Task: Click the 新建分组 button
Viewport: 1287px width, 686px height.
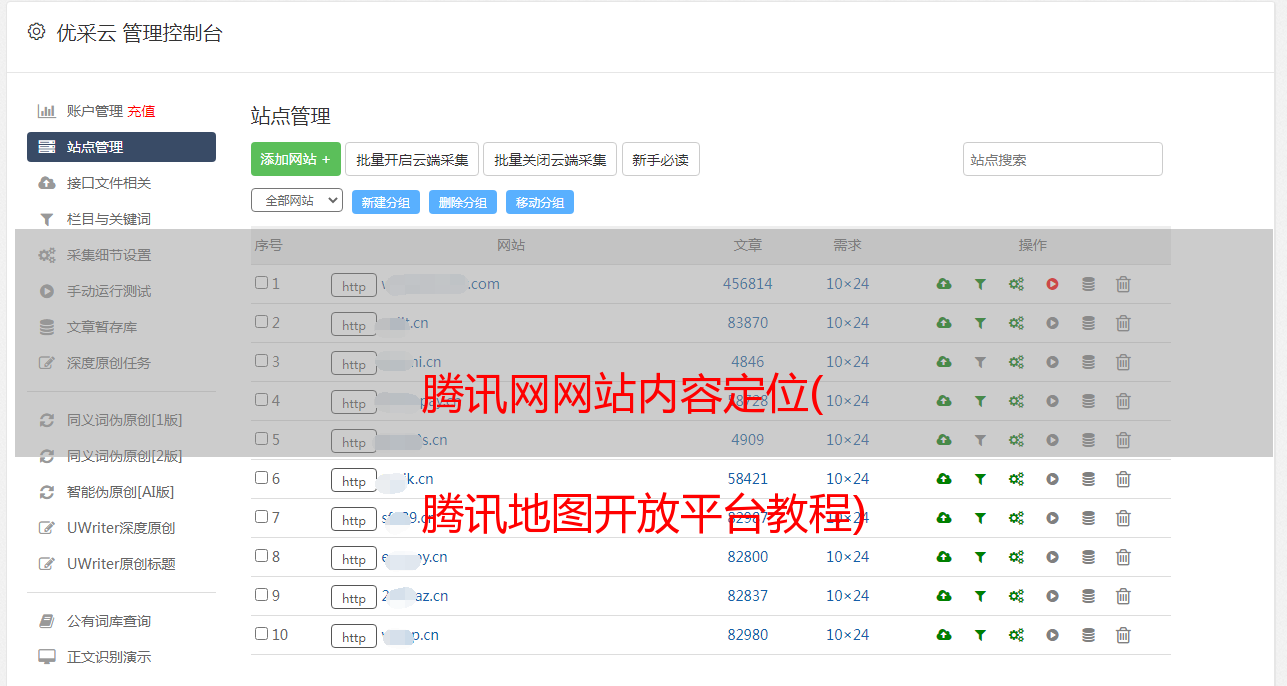Action: [x=386, y=202]
